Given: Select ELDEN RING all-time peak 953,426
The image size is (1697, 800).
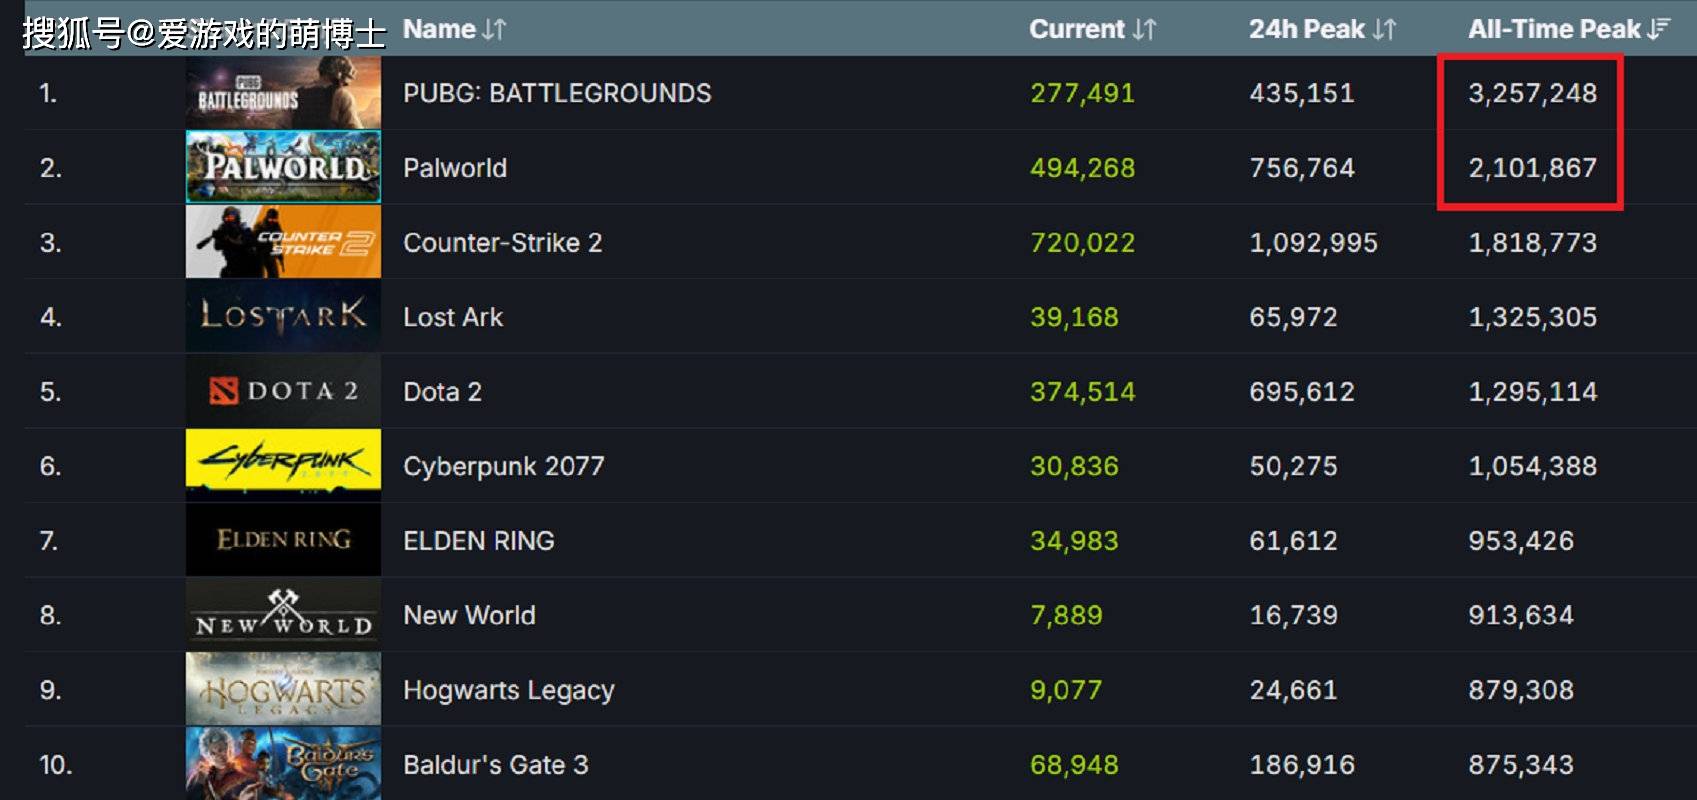Looking at the screenshot, I should pos(1521,541).
